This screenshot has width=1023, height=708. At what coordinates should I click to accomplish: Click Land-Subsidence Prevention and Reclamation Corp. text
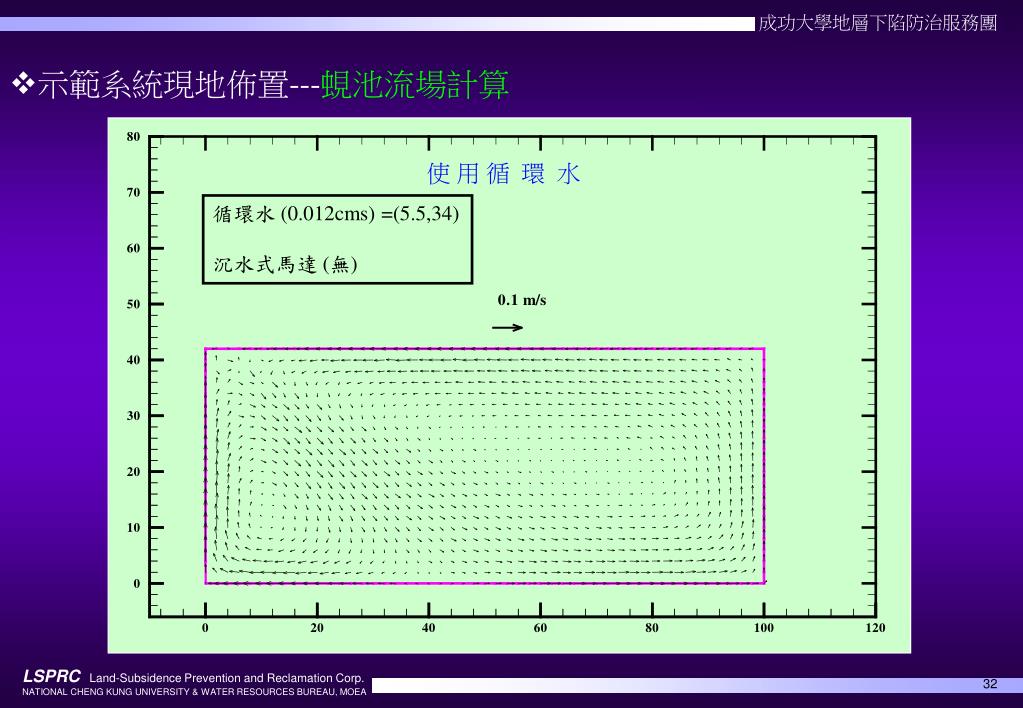click(x=226, y=678)
